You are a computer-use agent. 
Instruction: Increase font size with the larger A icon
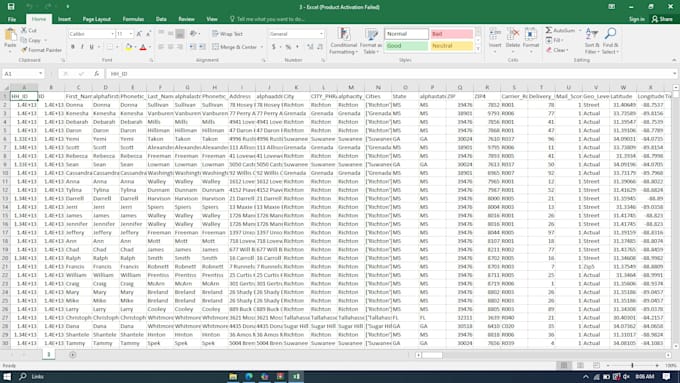(x=139, y=34)
